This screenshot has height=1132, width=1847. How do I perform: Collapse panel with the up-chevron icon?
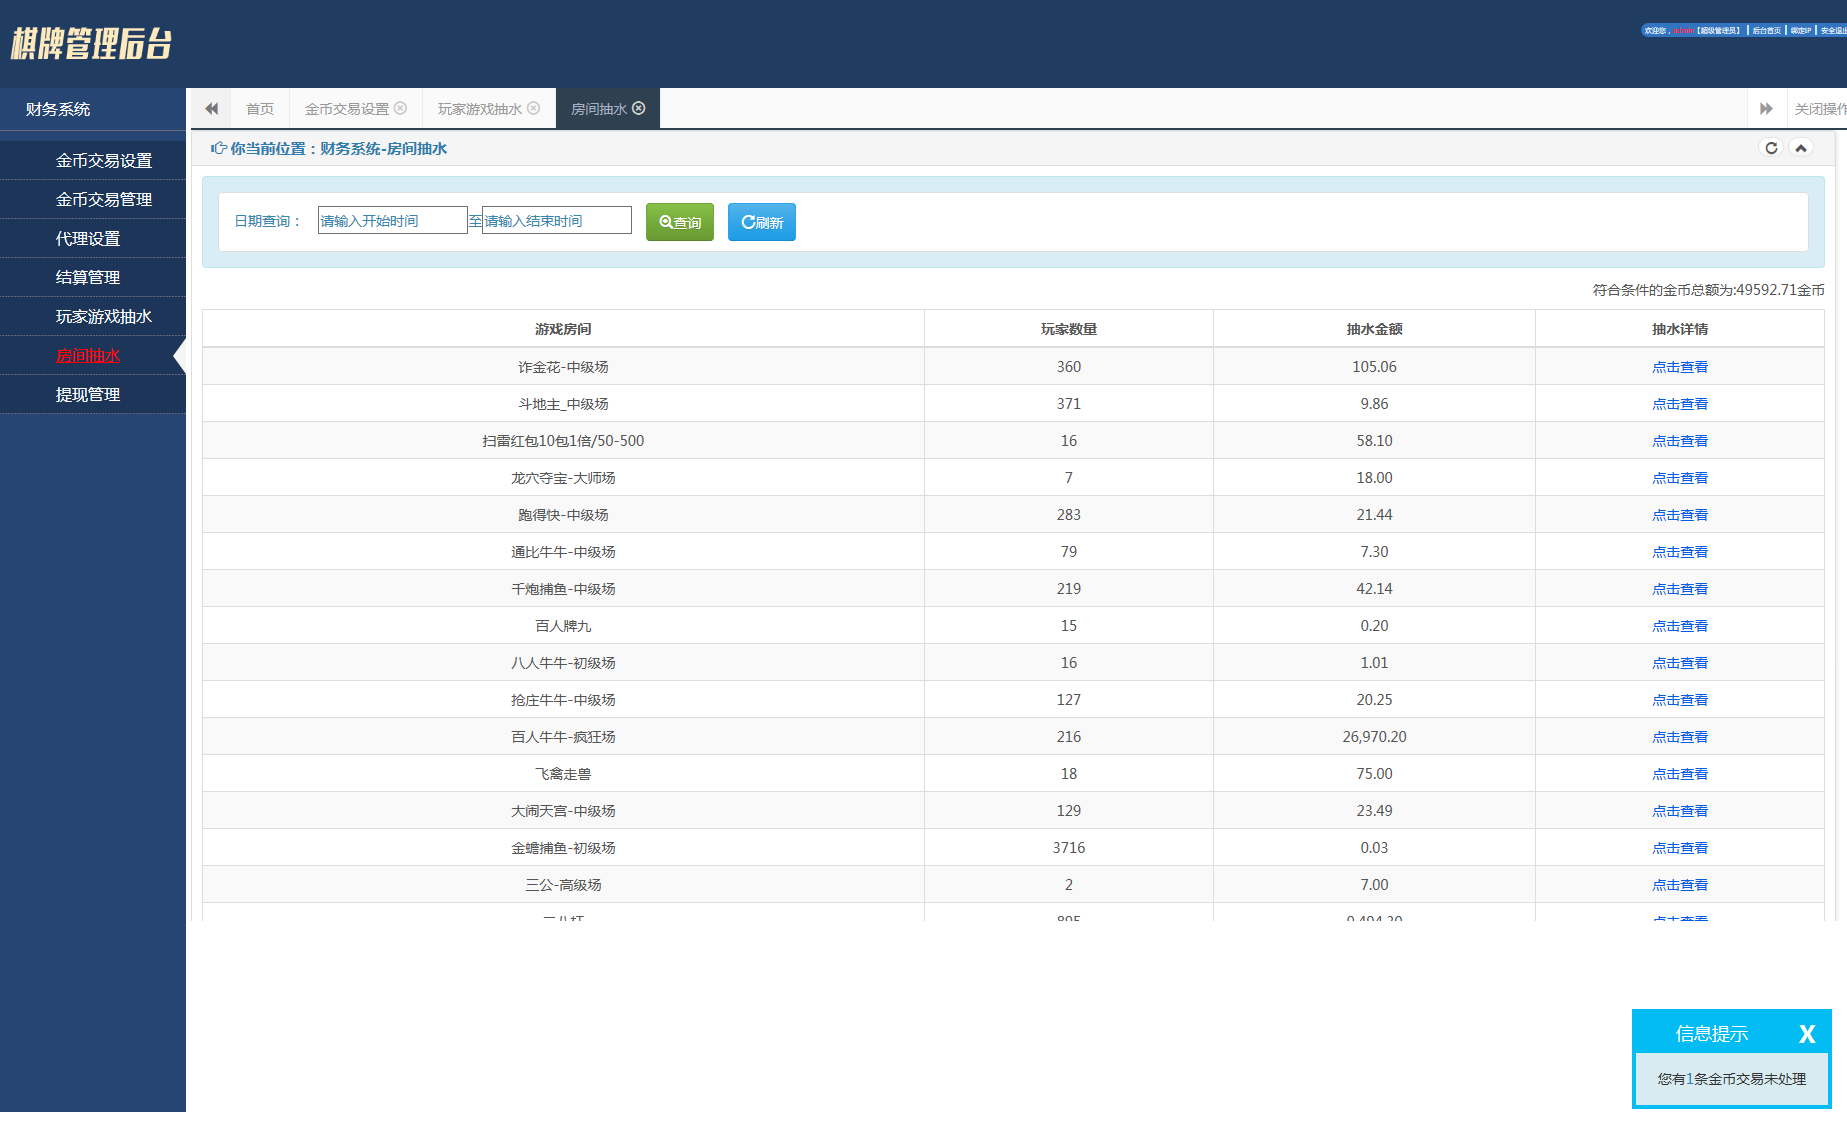(x=1801, y=148)
